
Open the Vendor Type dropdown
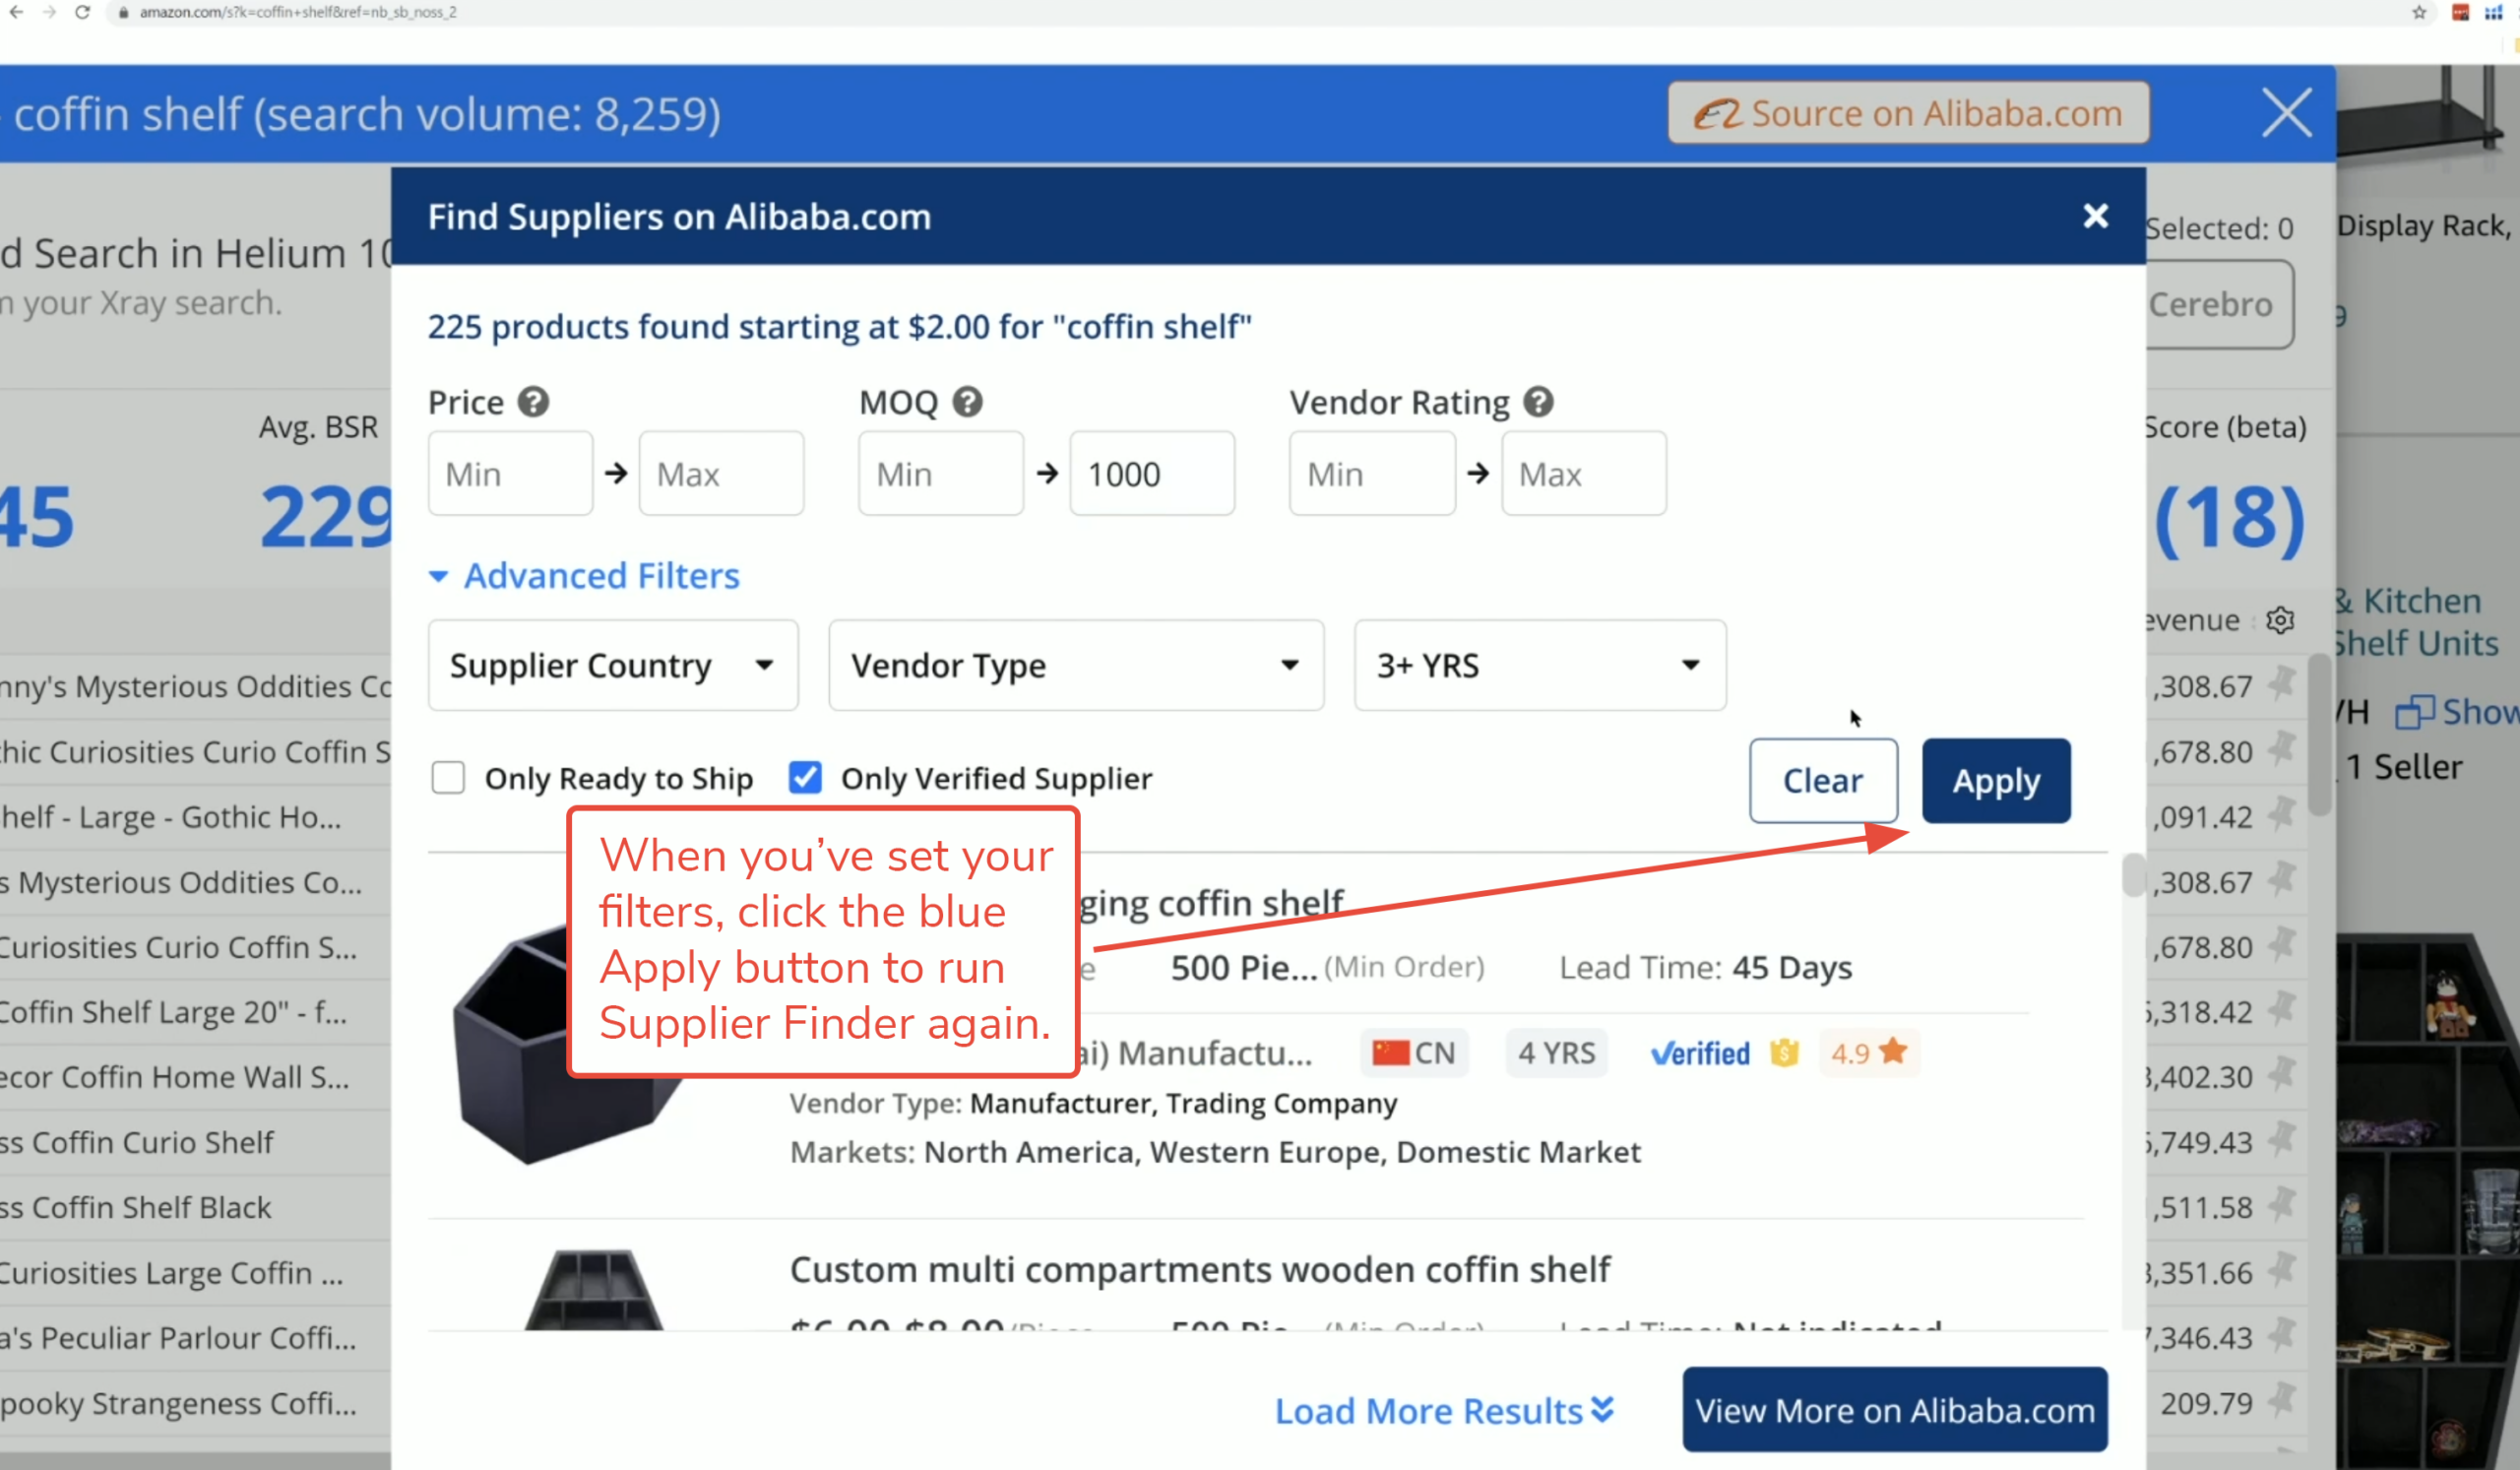(x=1075, y=665)
